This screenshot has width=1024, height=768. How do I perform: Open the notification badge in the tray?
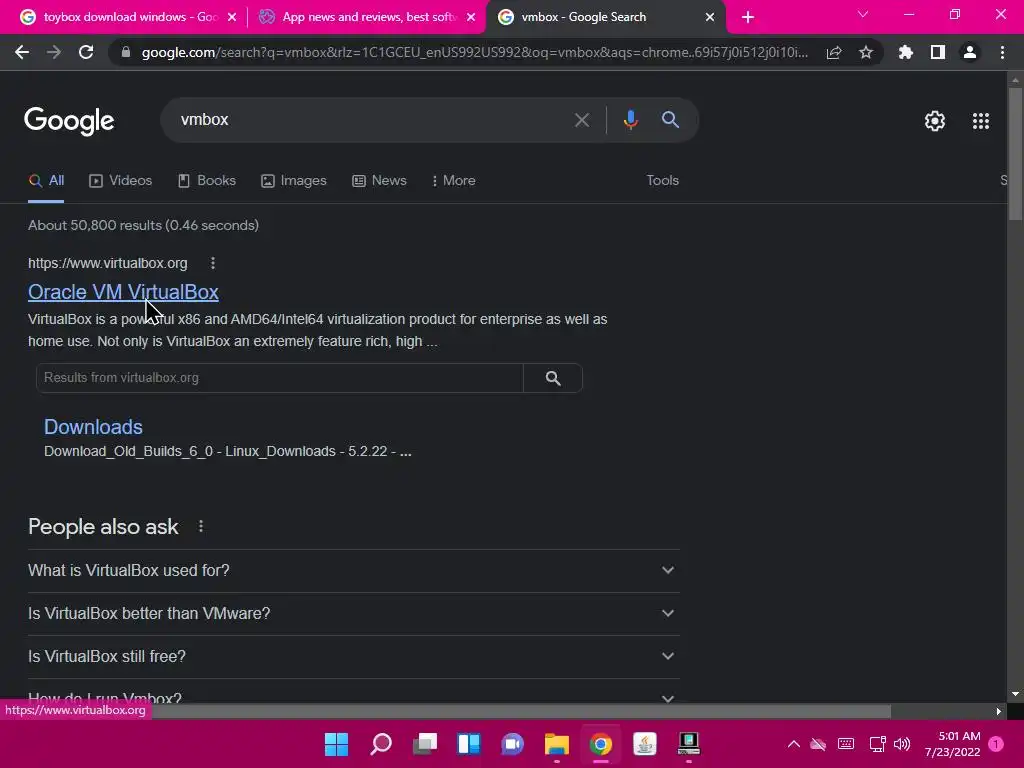point(996,744)
